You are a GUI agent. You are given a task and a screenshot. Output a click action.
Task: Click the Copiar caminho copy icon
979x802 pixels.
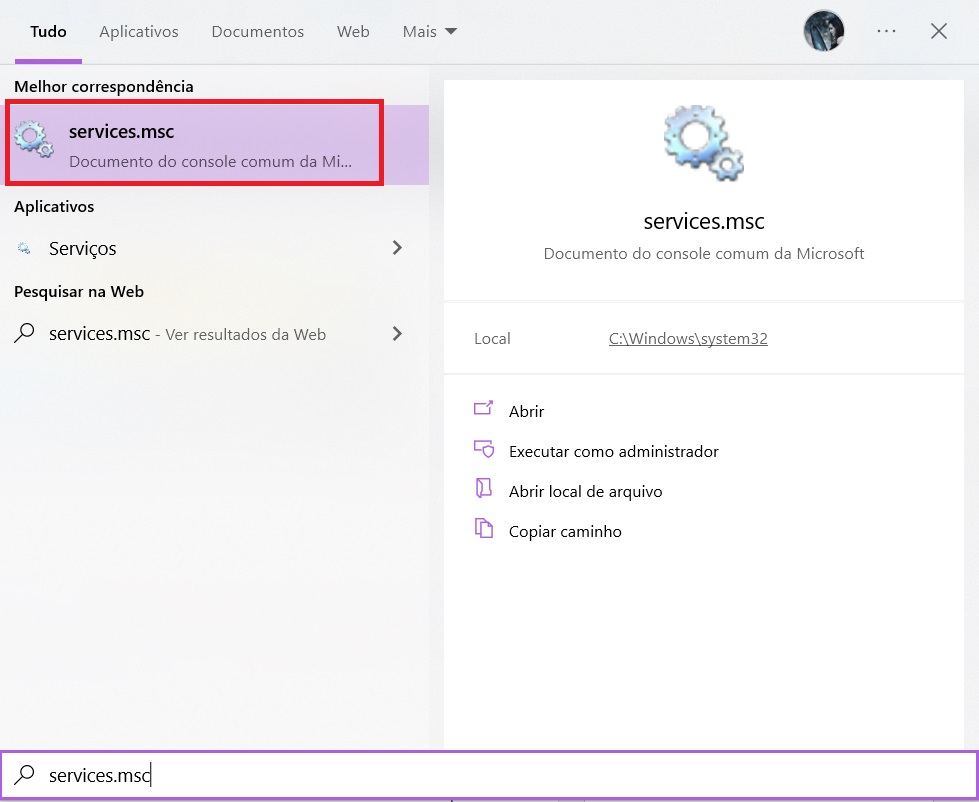click(484, 529)
